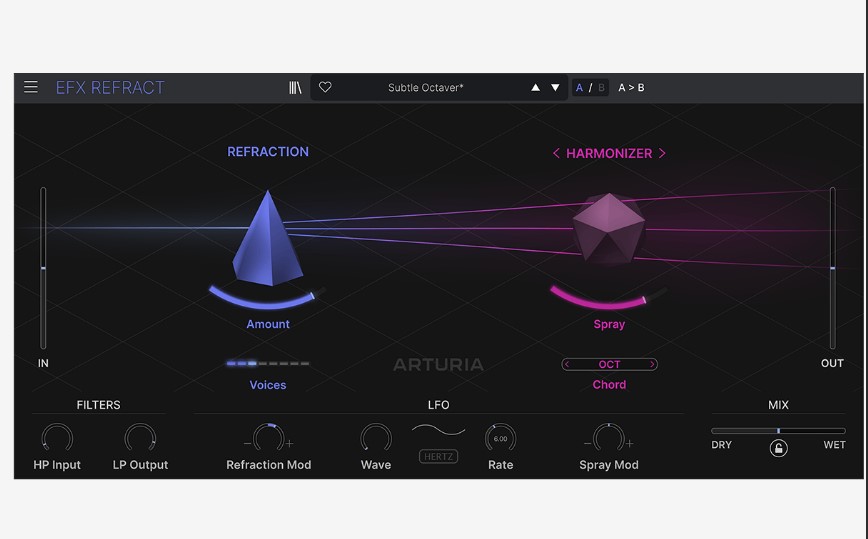Open the Subtle Octaver preset name
Screen dimensions: 868x539
(x=426, y=87)
